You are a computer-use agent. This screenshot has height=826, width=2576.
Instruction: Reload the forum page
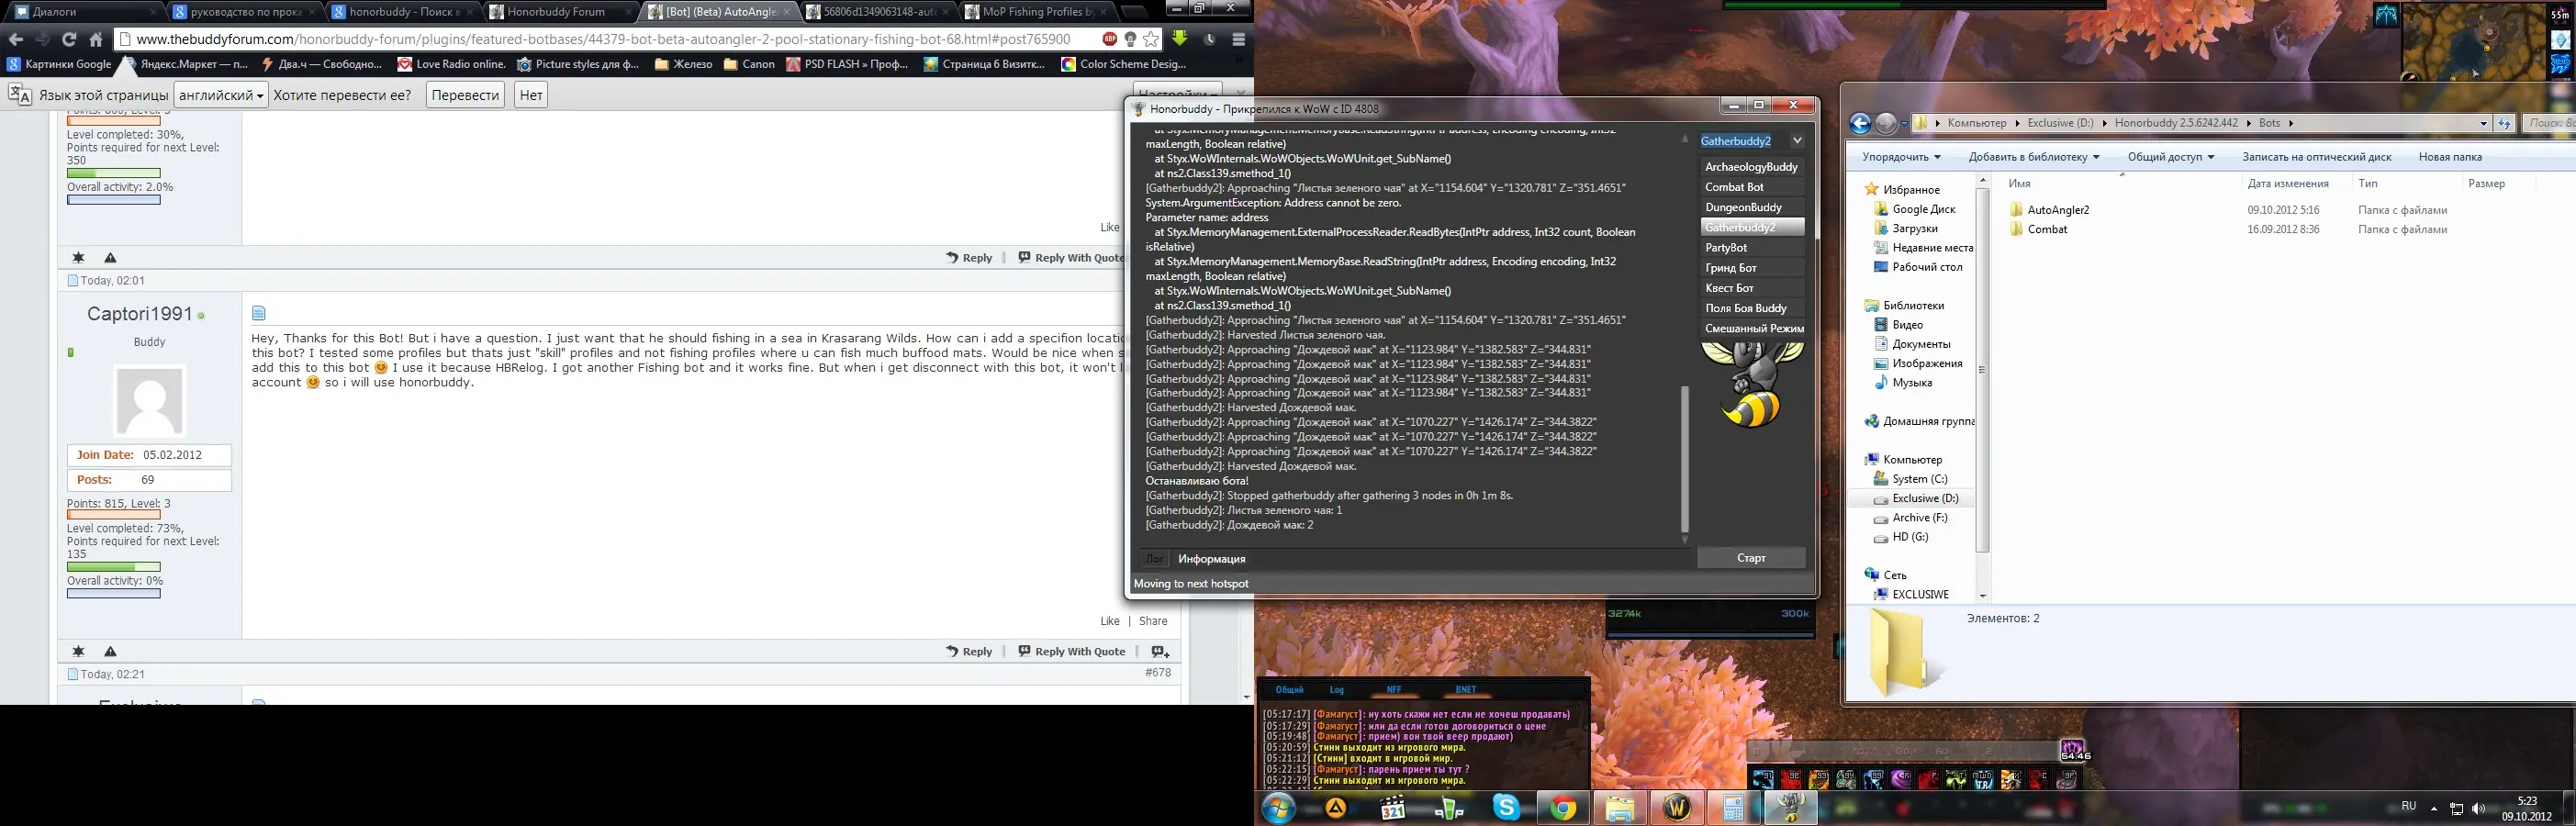pos(69,39)
